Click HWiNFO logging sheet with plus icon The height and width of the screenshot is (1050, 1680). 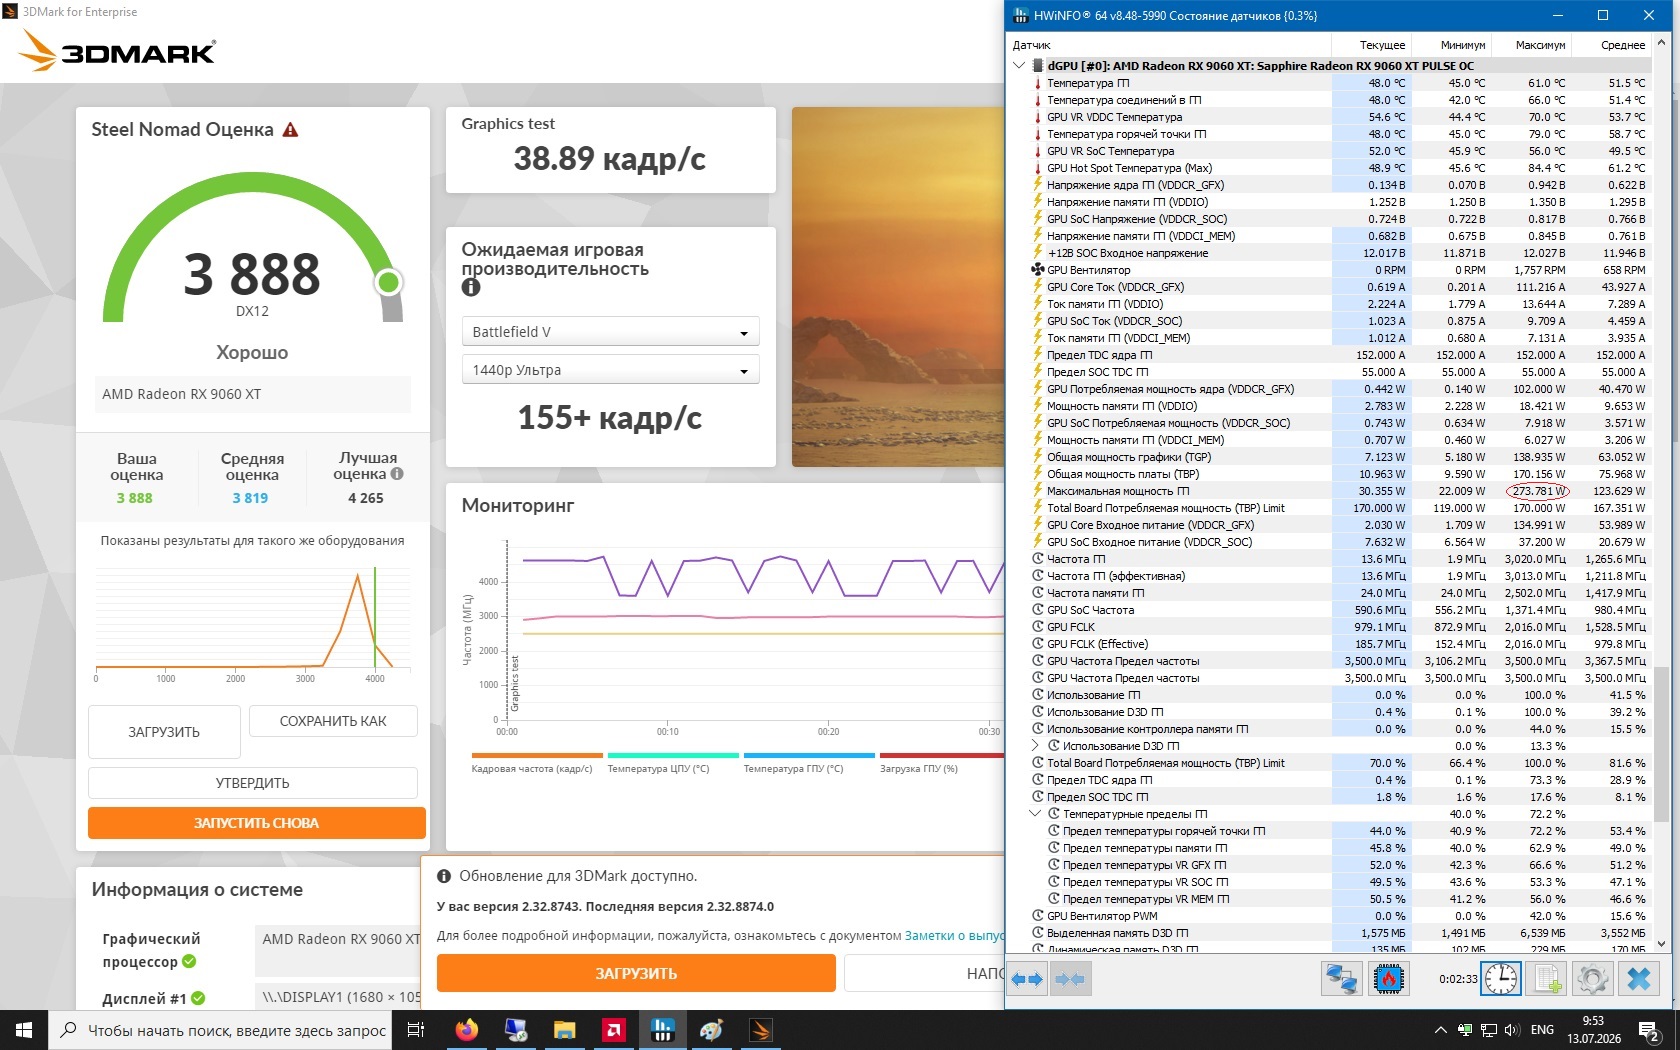tap(1548, 979)
